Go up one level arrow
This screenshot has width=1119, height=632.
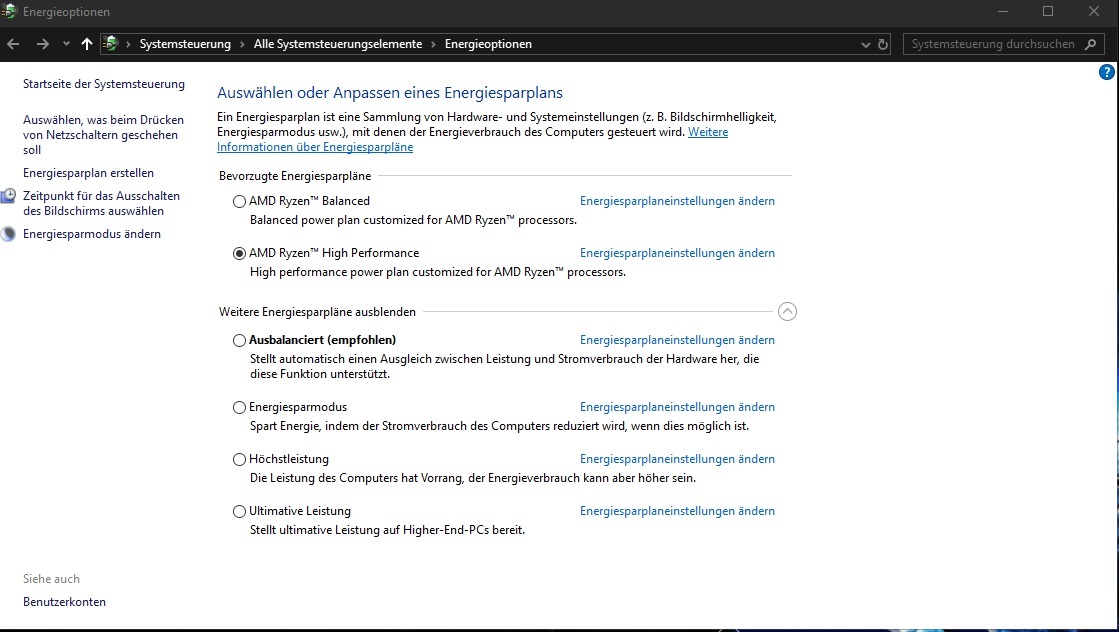click(x=87, y=44)
